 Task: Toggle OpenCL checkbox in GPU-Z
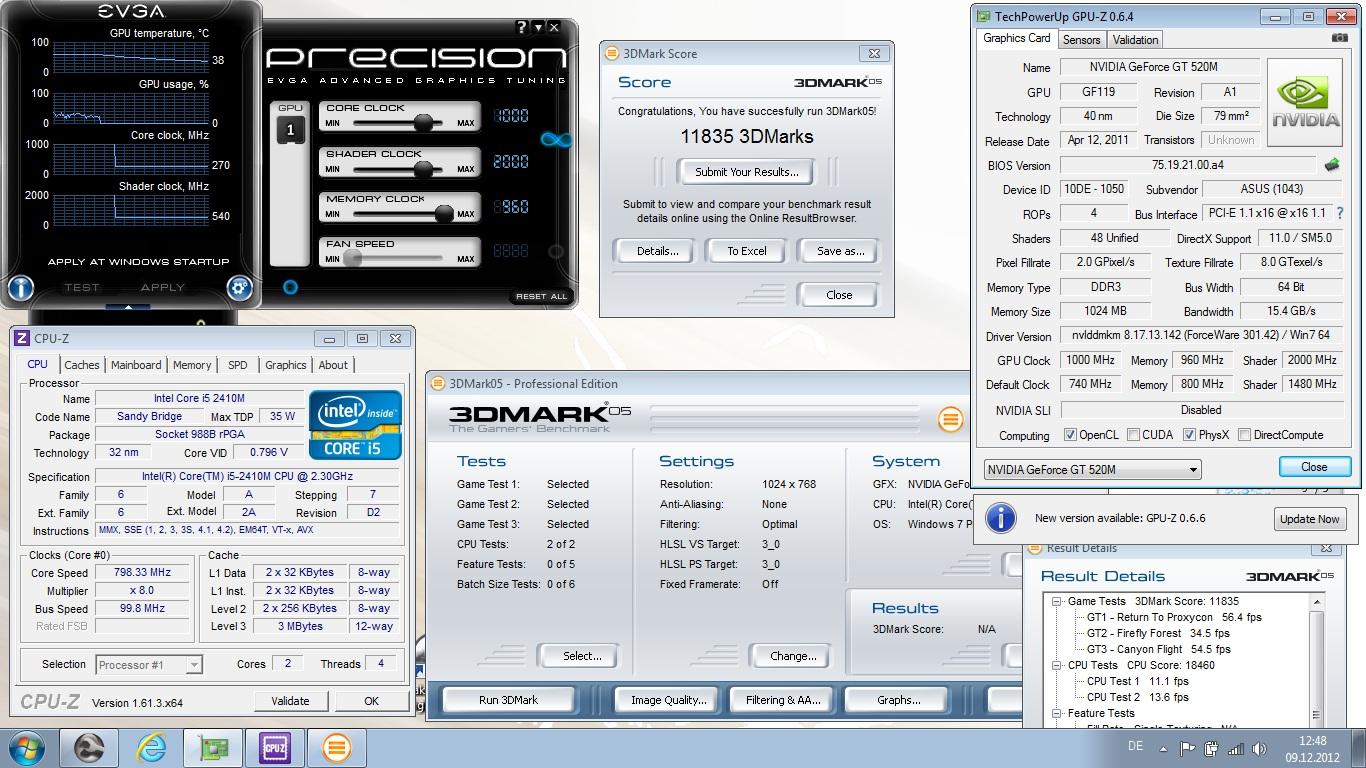point(1070,435)
